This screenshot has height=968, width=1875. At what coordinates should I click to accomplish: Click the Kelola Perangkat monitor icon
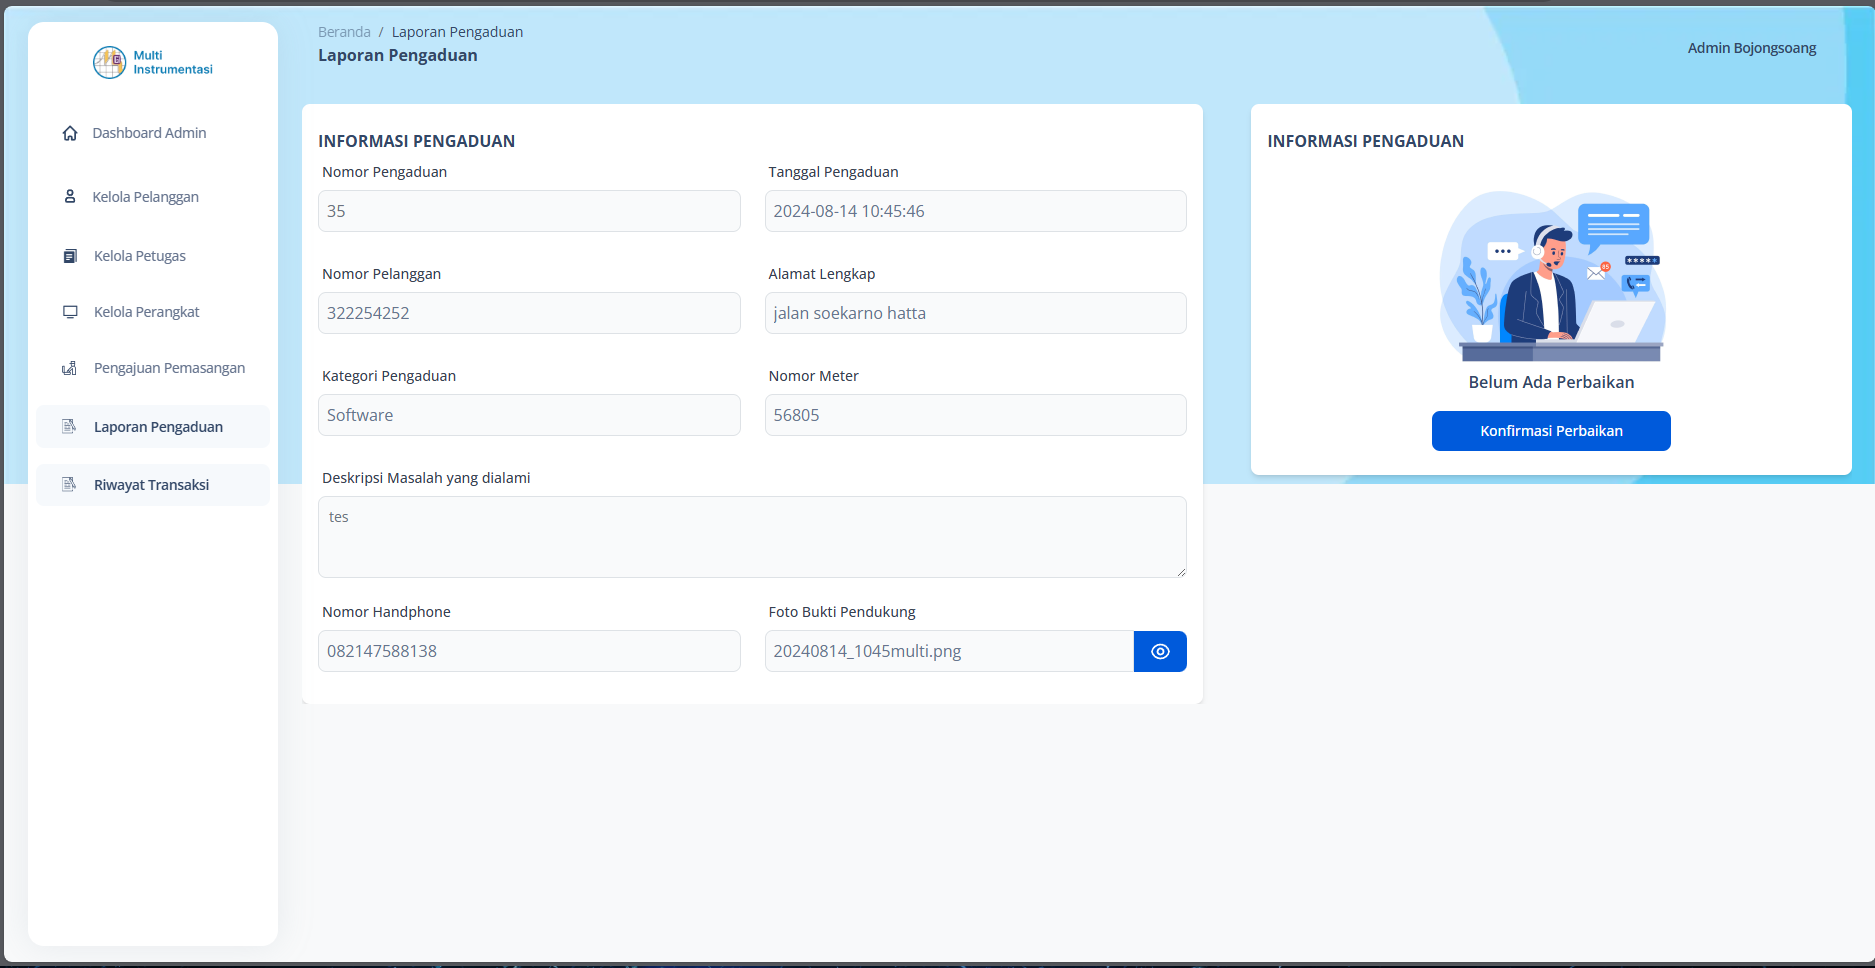click(x=69, y=311)
